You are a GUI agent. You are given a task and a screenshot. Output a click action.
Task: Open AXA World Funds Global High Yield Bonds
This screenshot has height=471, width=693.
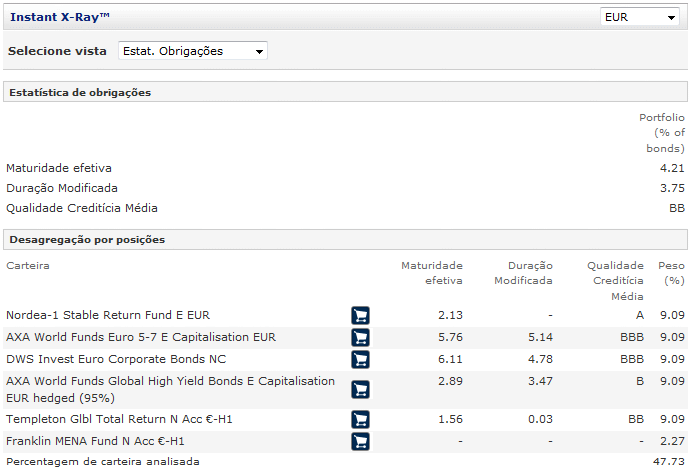(170, 389)
